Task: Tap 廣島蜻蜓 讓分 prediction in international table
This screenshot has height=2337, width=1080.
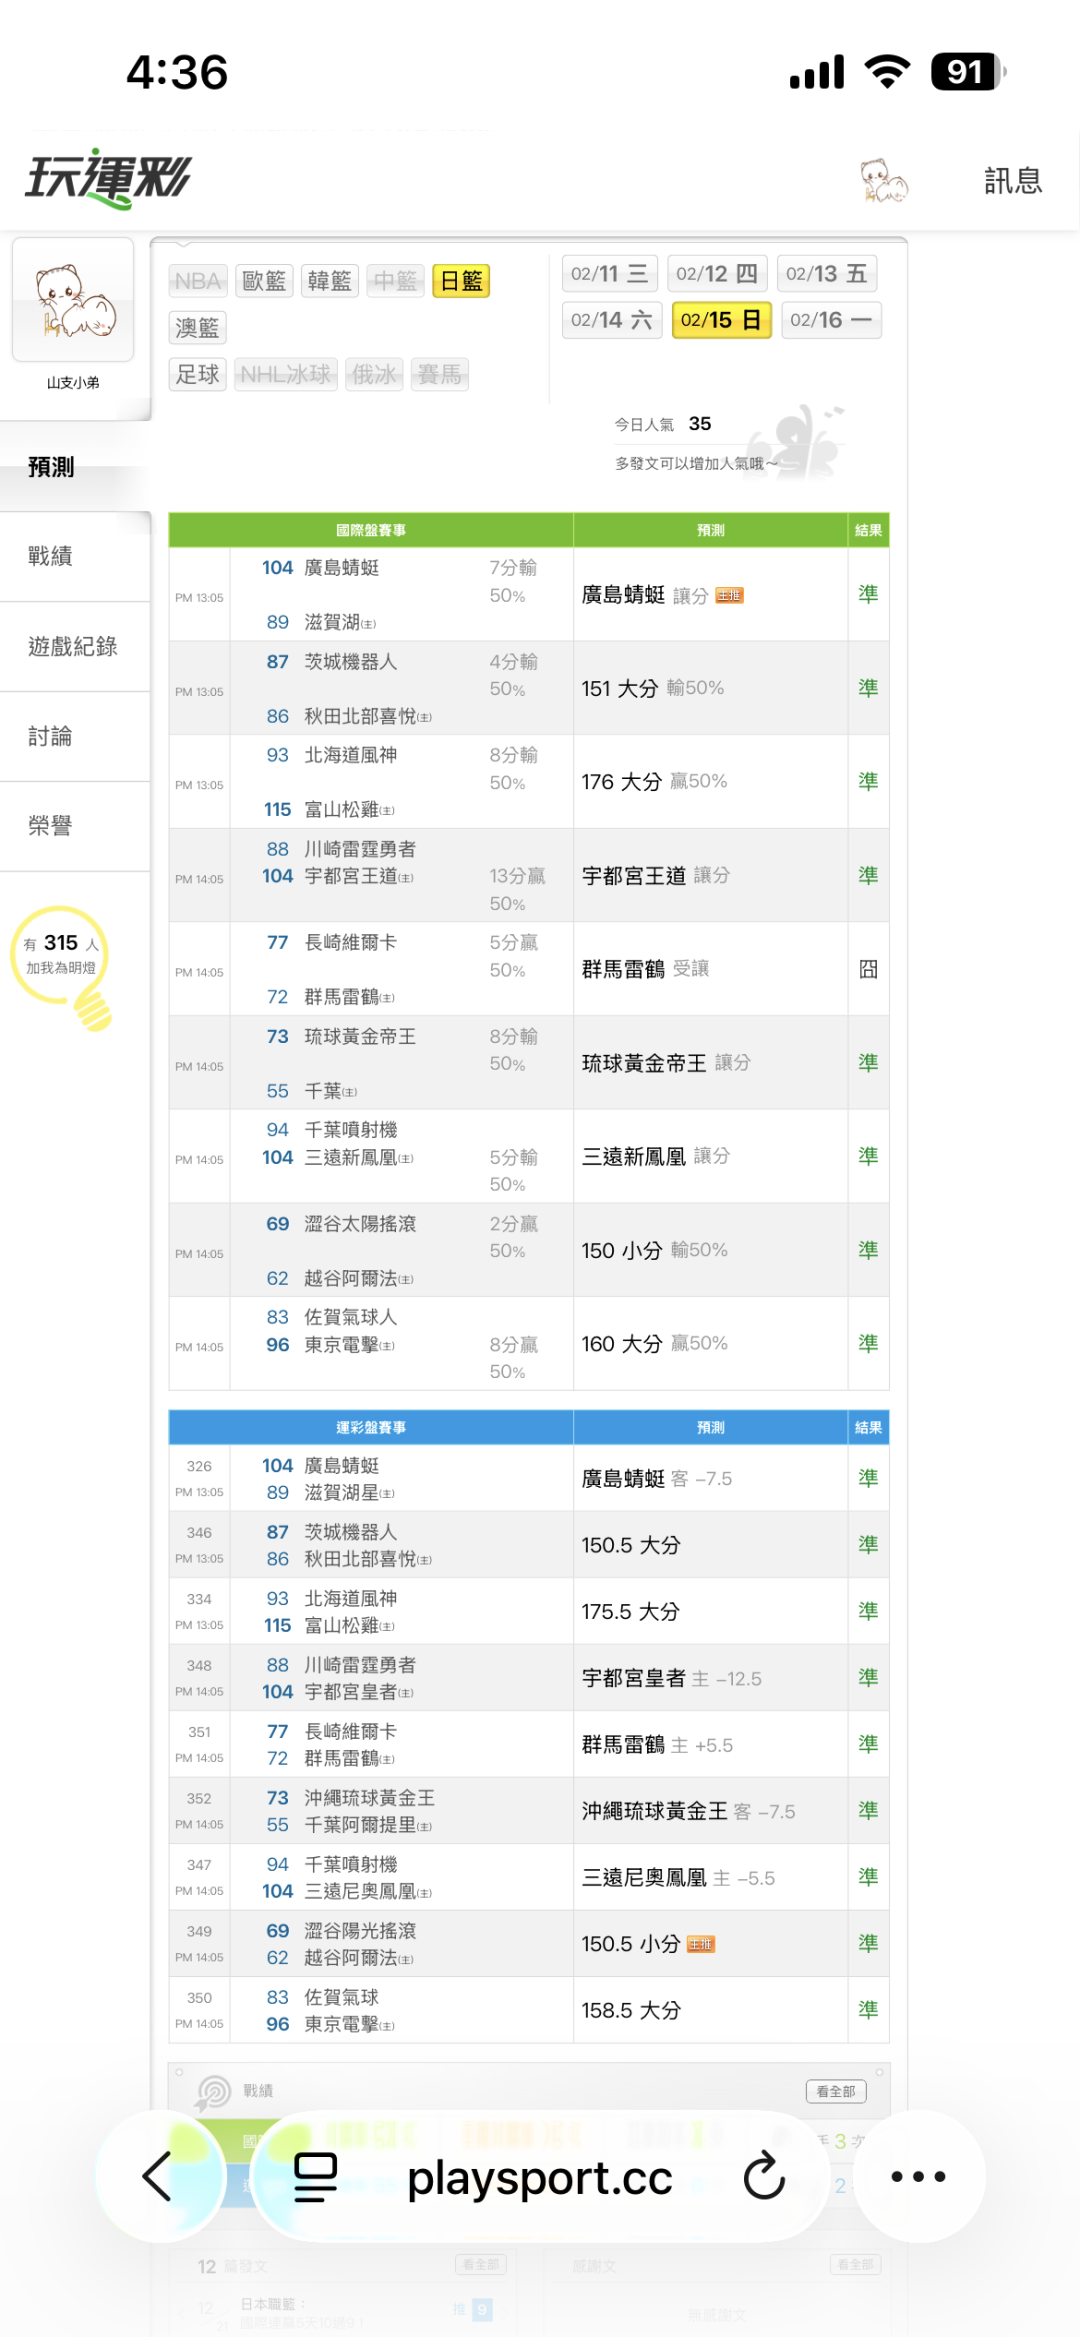Action: pyautogui.click(x=645, y=595)
